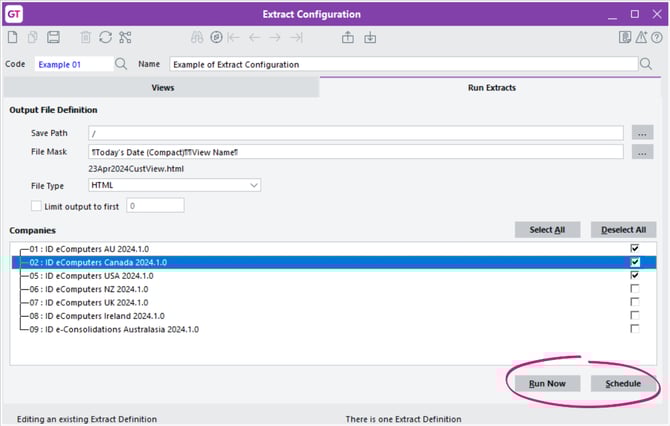Image resolution: width=670 pixels, height=426 pixels.
Task: Open the help question mark icon
Action: (657, 38)
